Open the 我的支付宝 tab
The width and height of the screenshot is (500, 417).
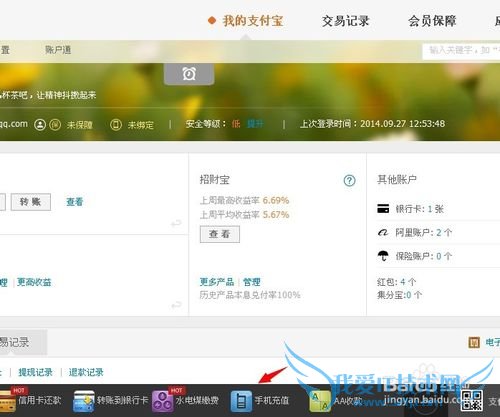[x=253, y=21]
